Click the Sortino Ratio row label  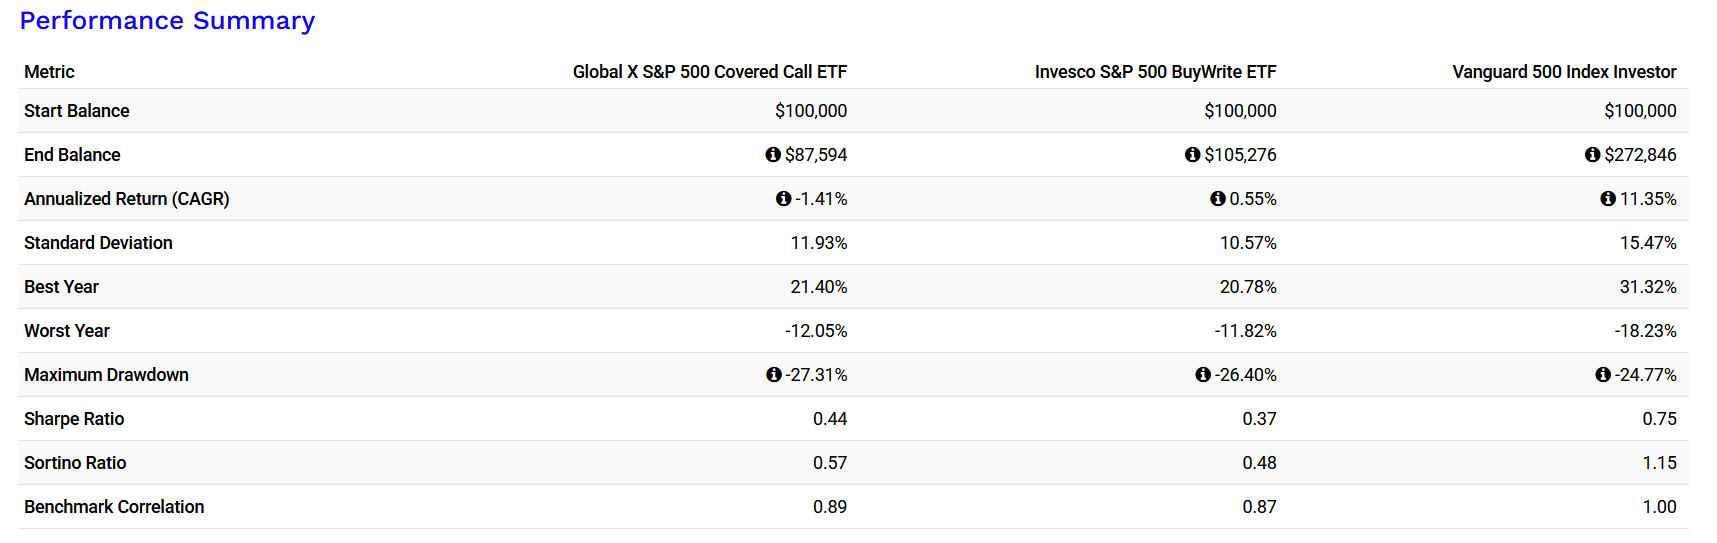(x=75, y=463)
